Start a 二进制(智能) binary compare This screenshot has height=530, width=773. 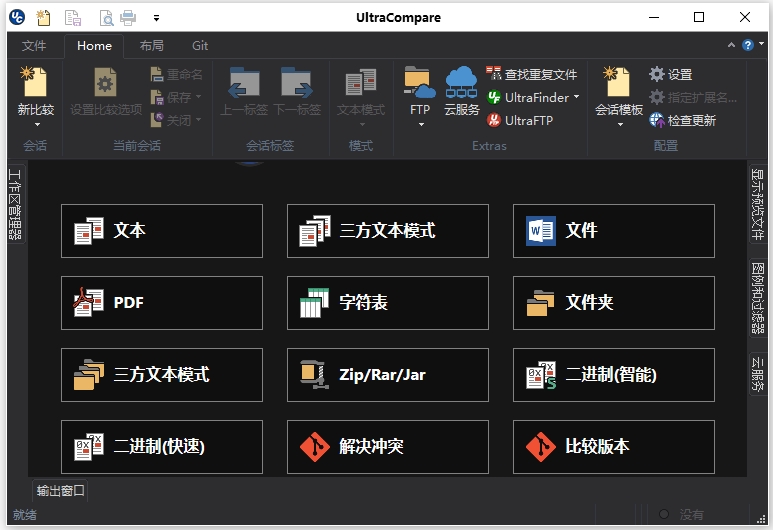(614, 375)
